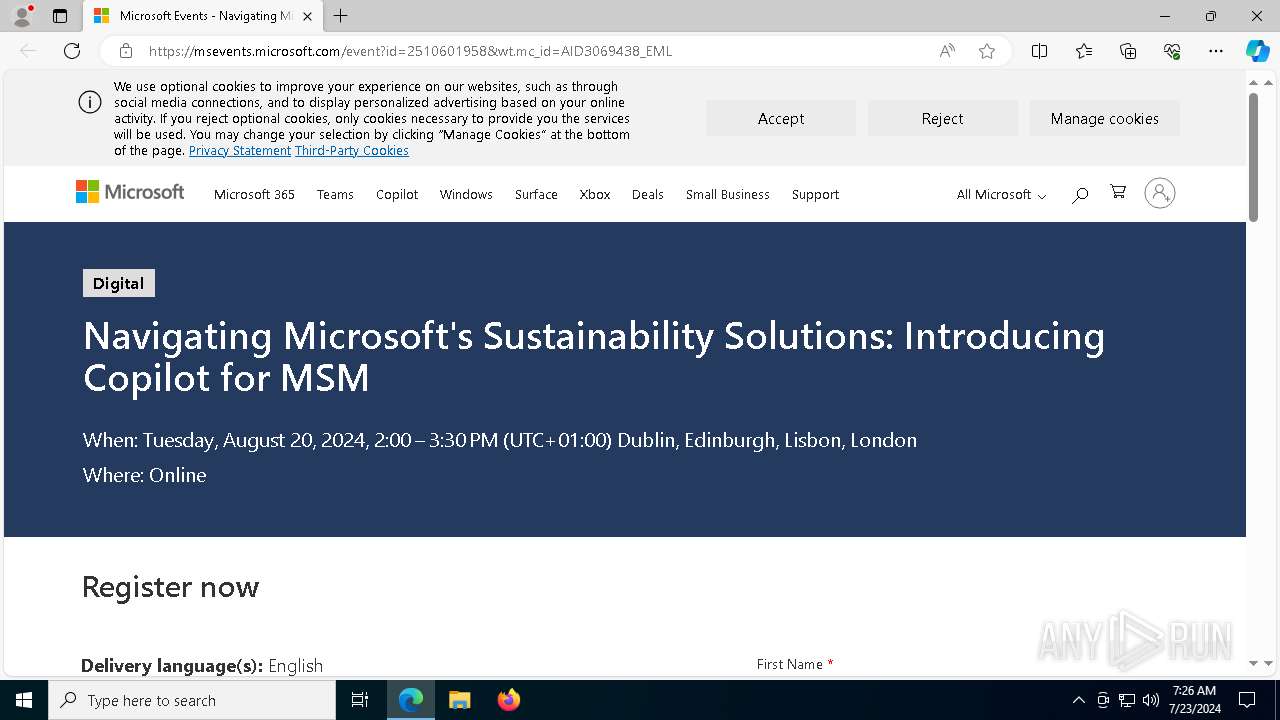Add this page to favorites star
Viewport: 1280px width, 720px height.
pos(987,51)
